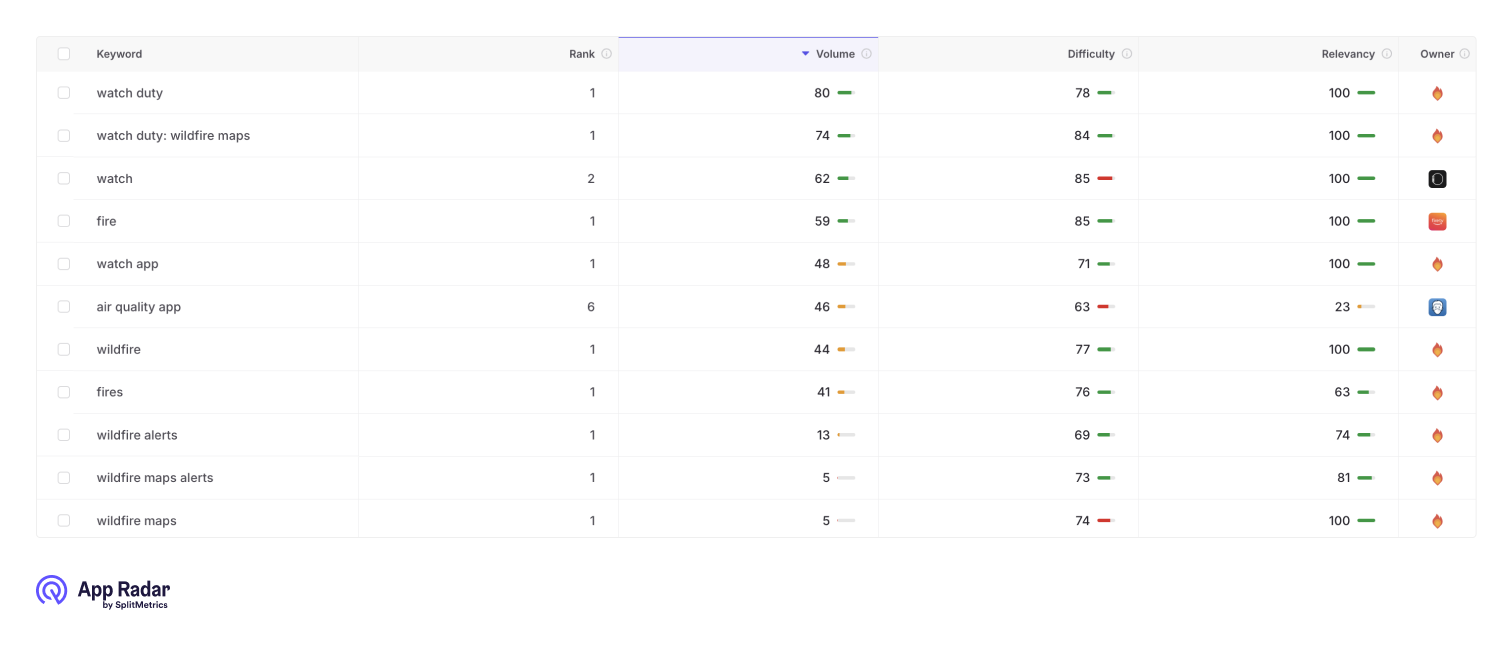Open the Difficulty column info tooltip icon
The width and height of the screenshot is (1512, 649).
click(x=1126, y=54)
